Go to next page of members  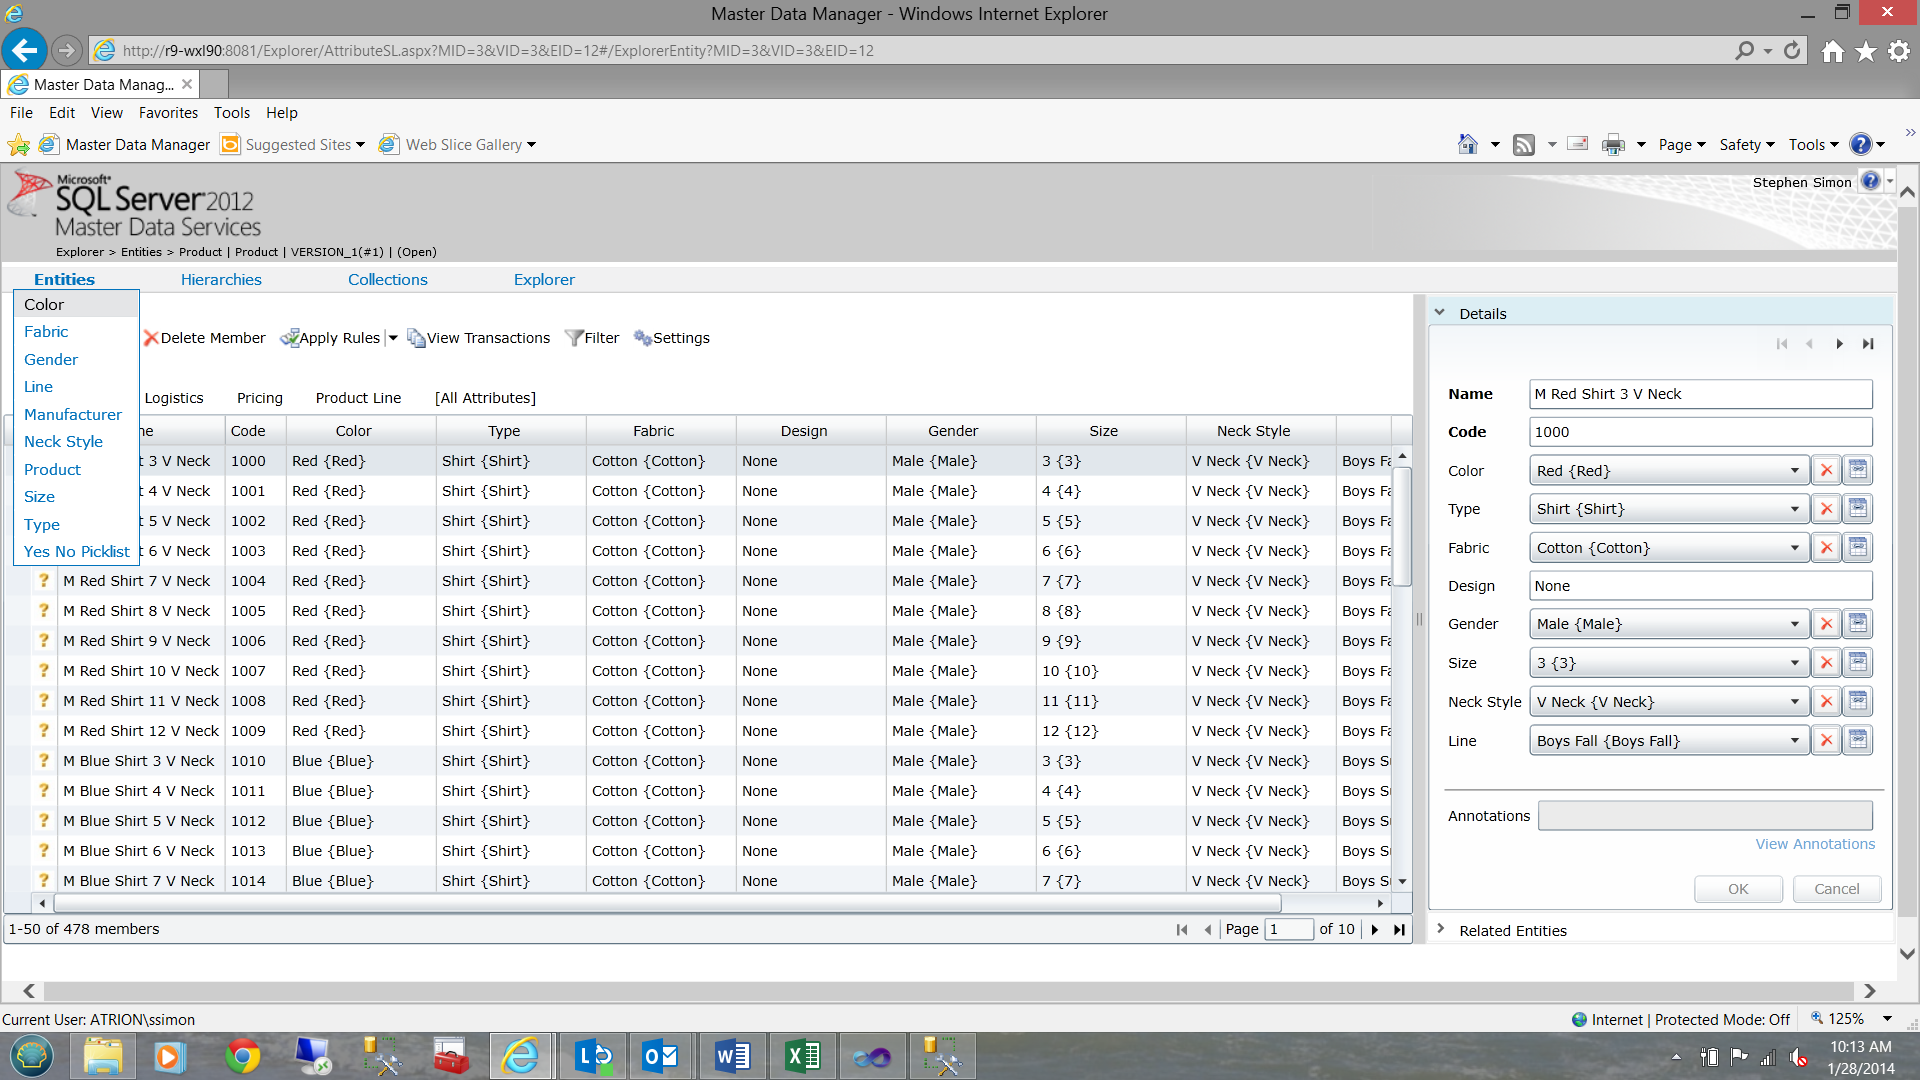(1375, 929)
